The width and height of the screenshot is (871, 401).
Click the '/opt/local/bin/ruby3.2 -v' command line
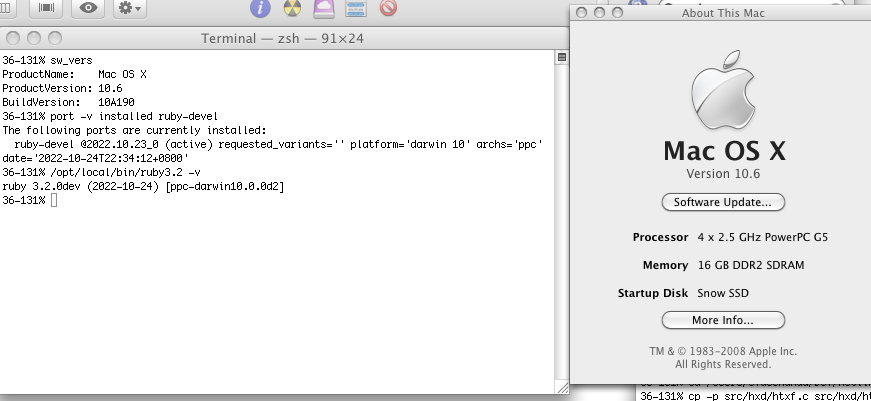coord(125,172)
